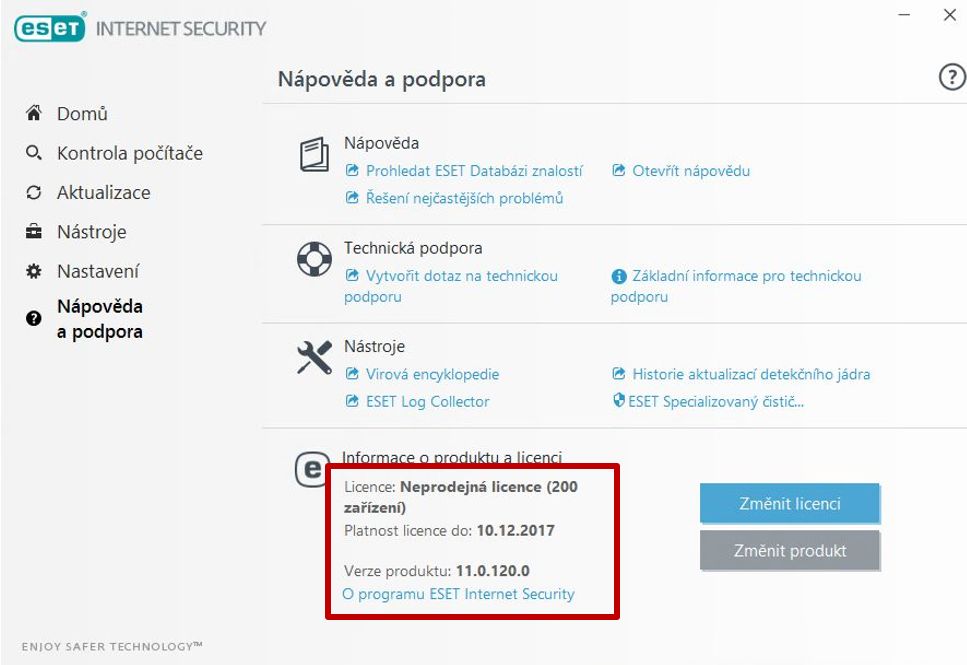Click the ESET logo in the header
This screenshot has width=967, height=665.
point(49,28)
